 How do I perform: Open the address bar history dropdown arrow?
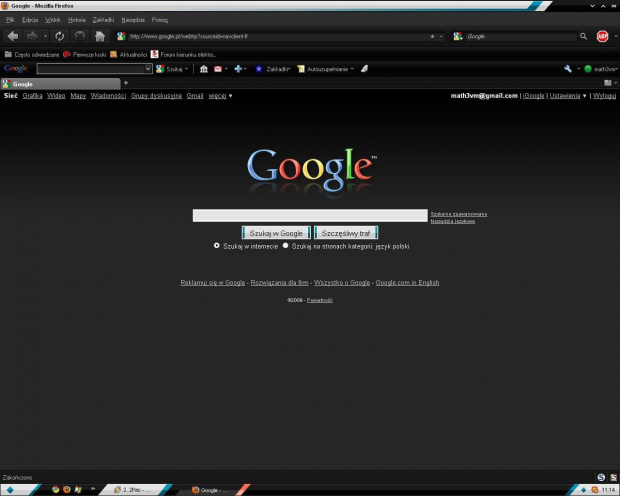pyautogui.click(x=441, y=36)
